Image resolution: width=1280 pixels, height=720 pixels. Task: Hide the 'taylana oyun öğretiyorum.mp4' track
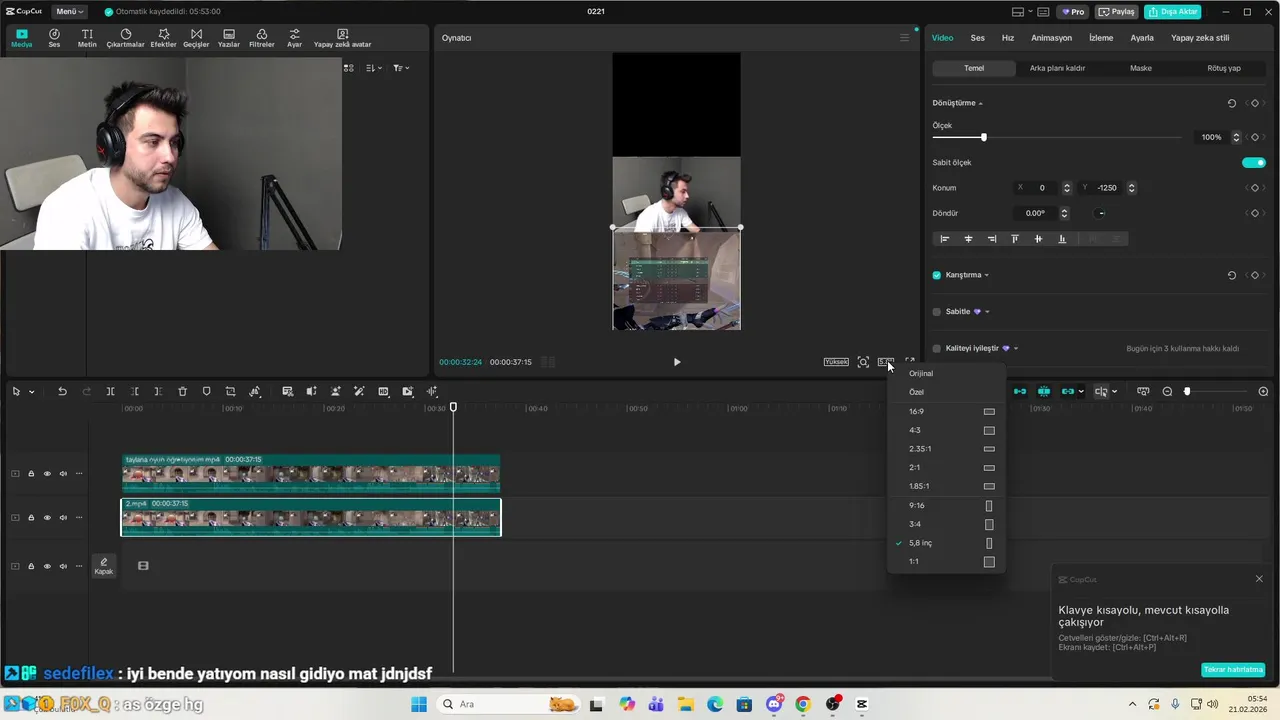[47, 474]
